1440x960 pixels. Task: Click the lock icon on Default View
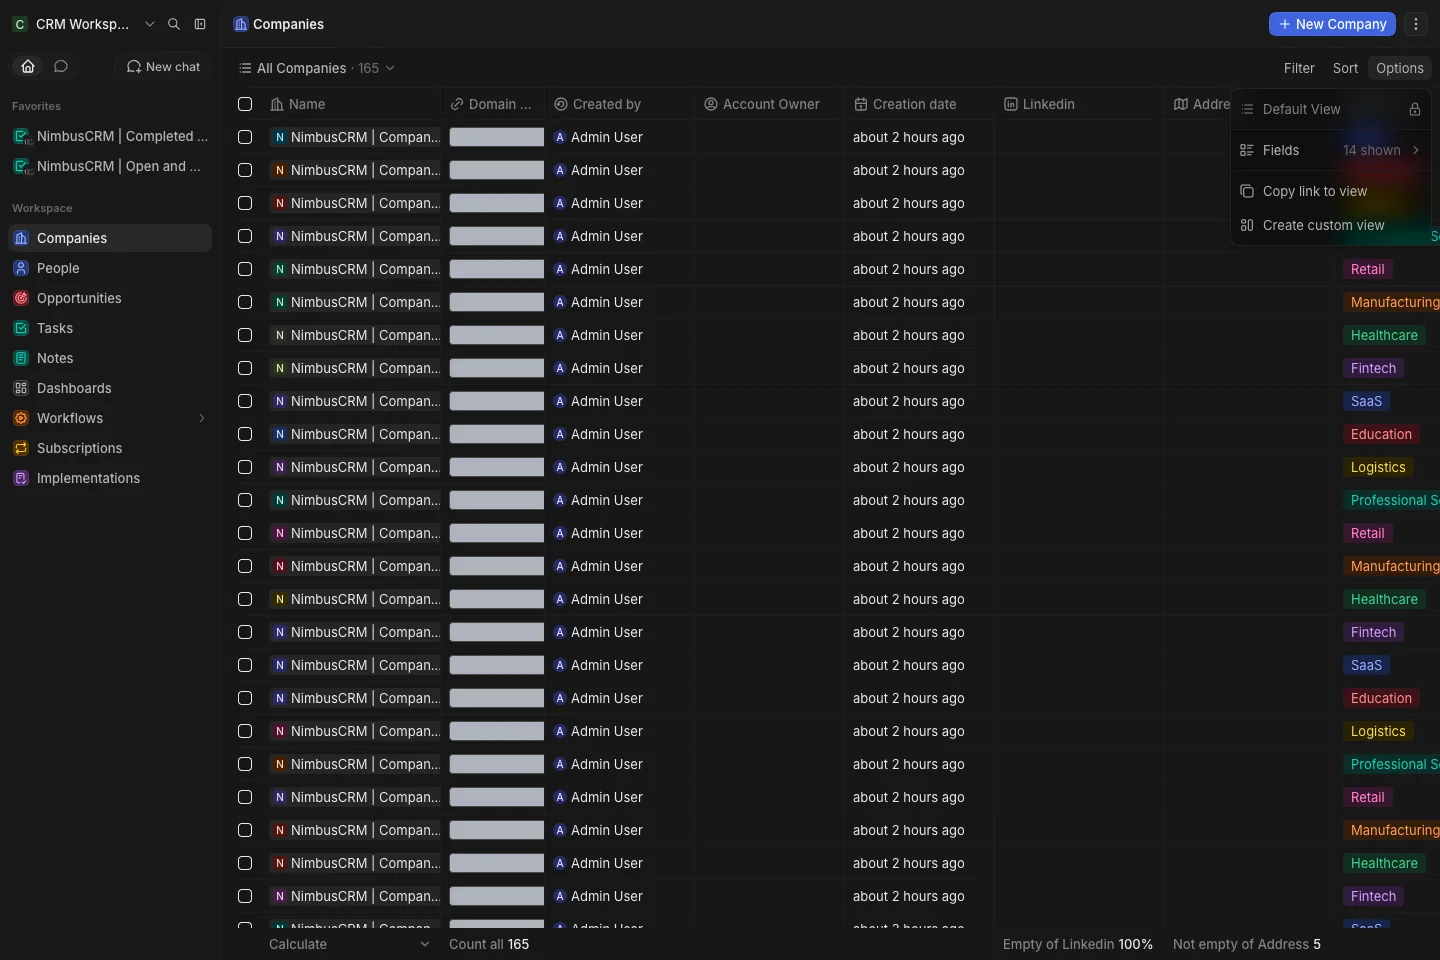click(x=1415, y=109)
